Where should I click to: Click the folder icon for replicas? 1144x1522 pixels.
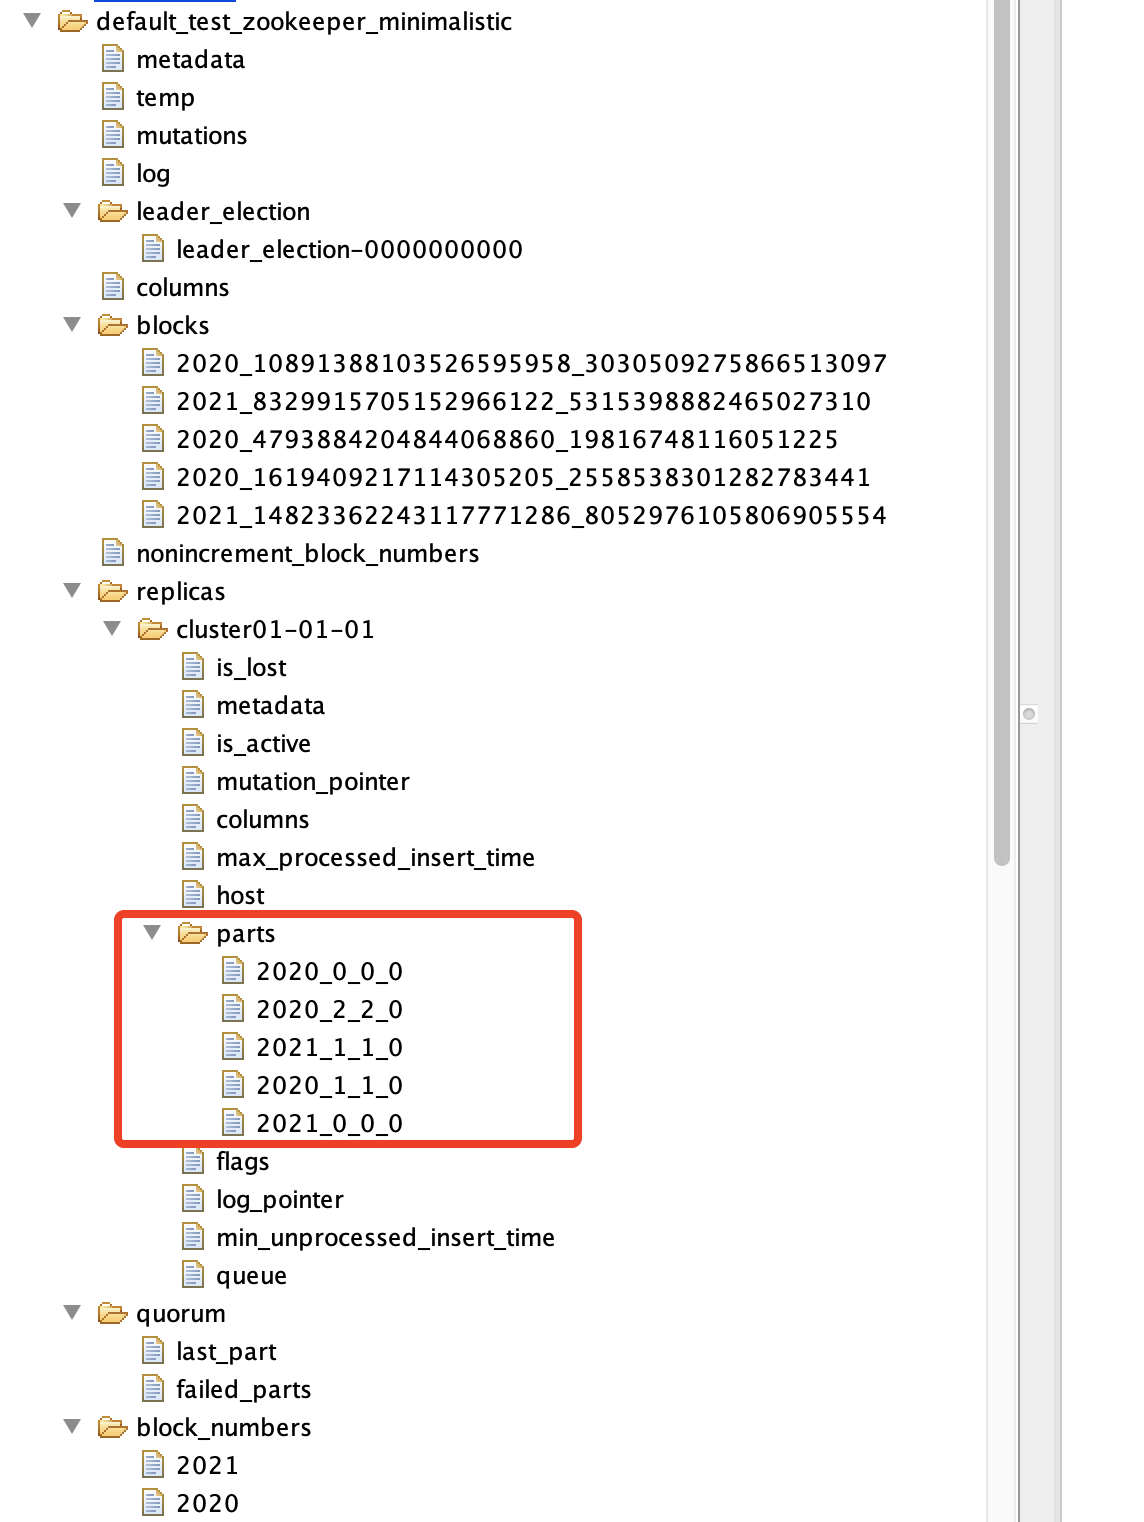coord(113,591)
